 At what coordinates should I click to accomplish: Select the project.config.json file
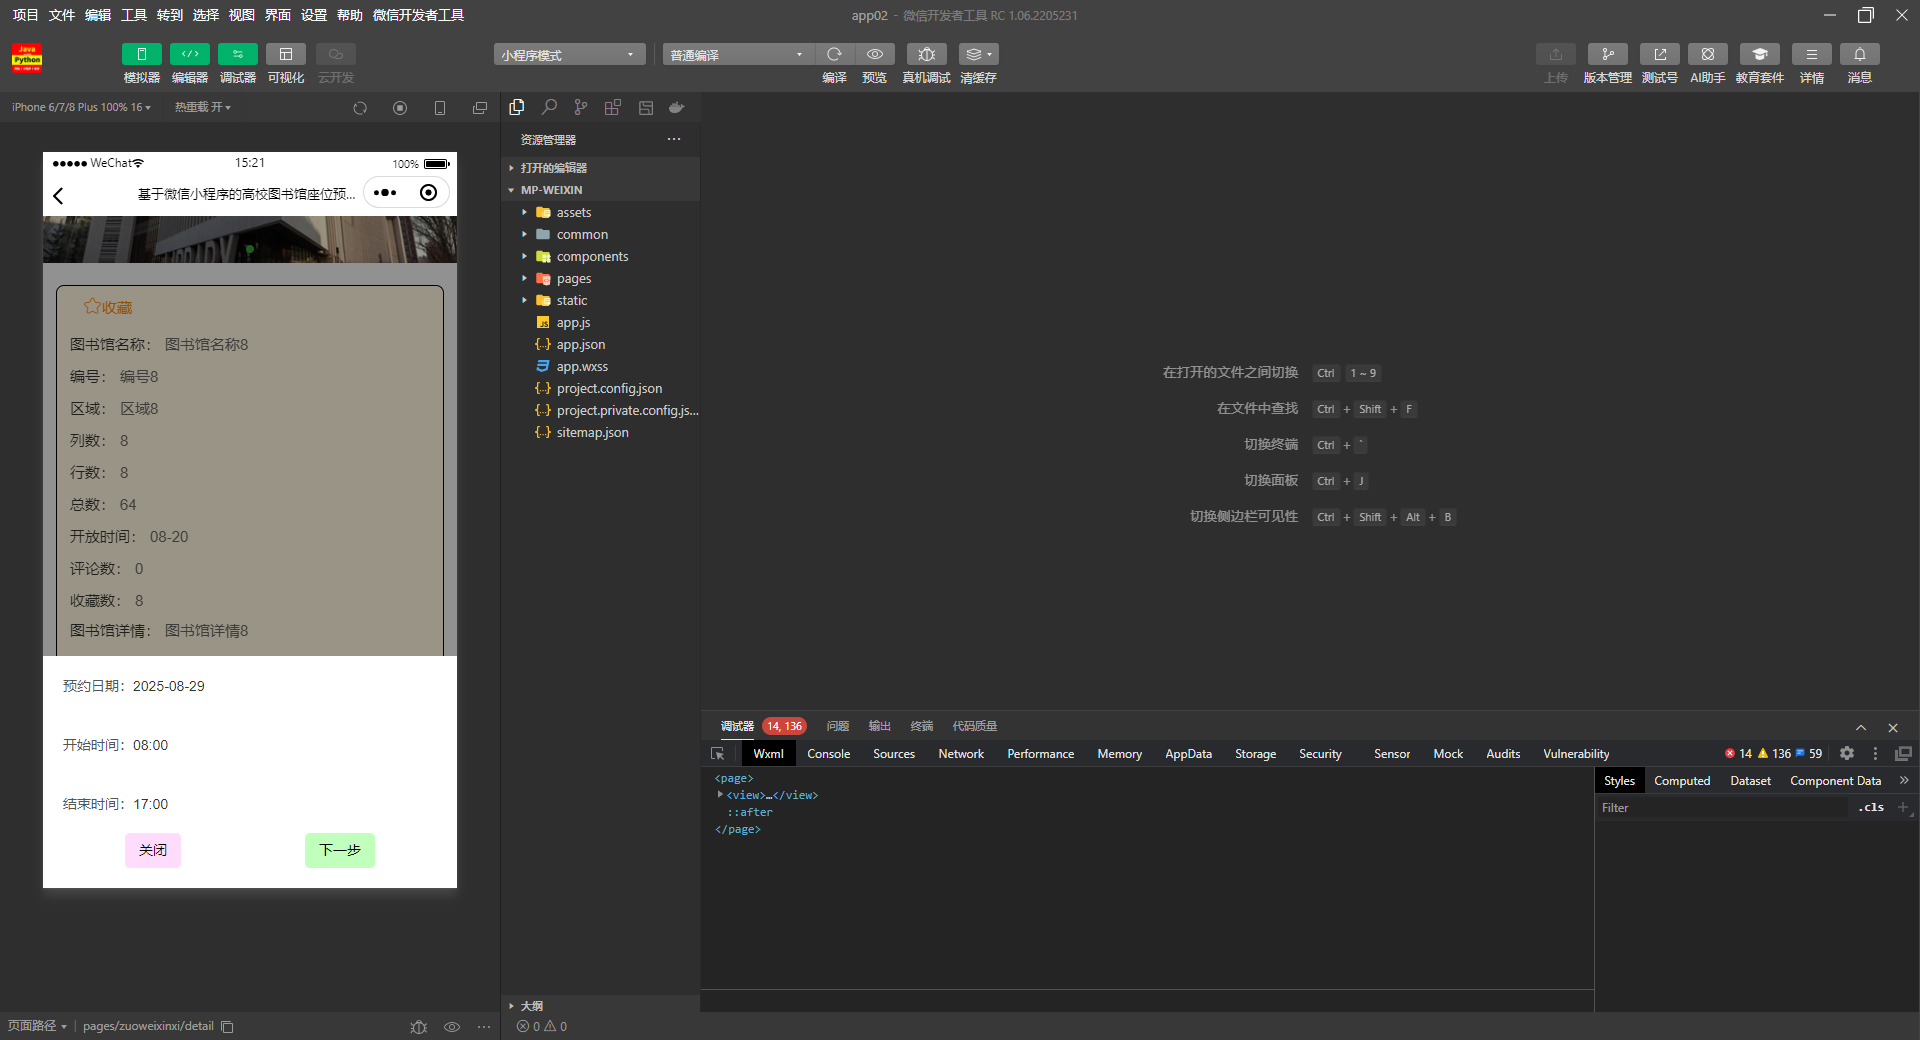(x=609, y=388)
